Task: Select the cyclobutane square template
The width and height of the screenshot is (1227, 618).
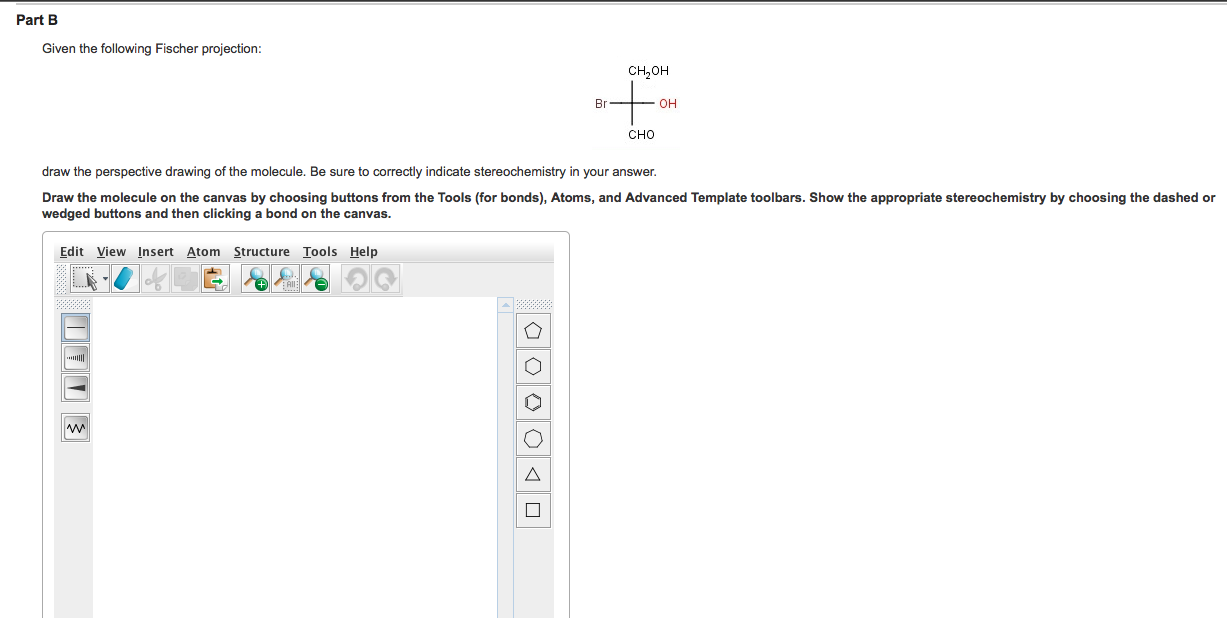Action: click(x=532, y=510)
